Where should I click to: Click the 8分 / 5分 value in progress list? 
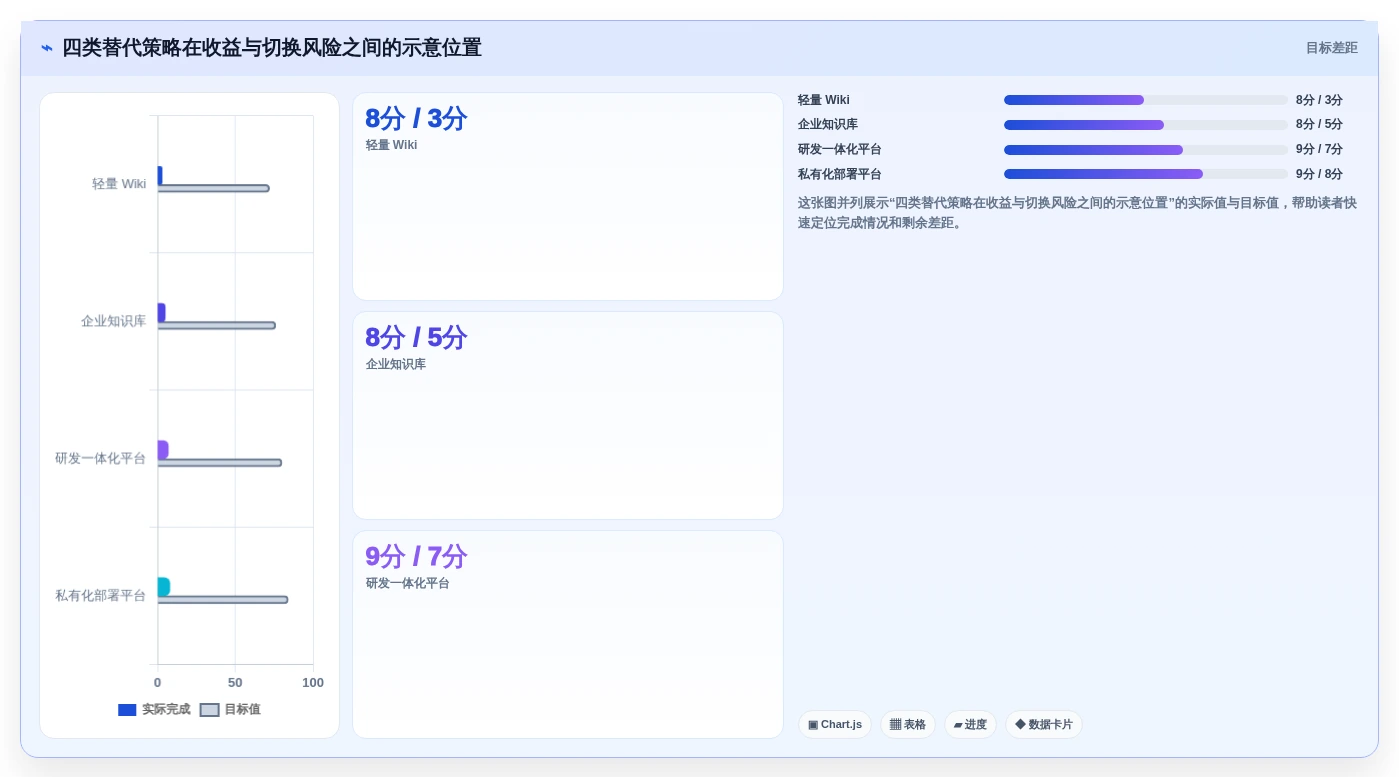pos(1319,125)
